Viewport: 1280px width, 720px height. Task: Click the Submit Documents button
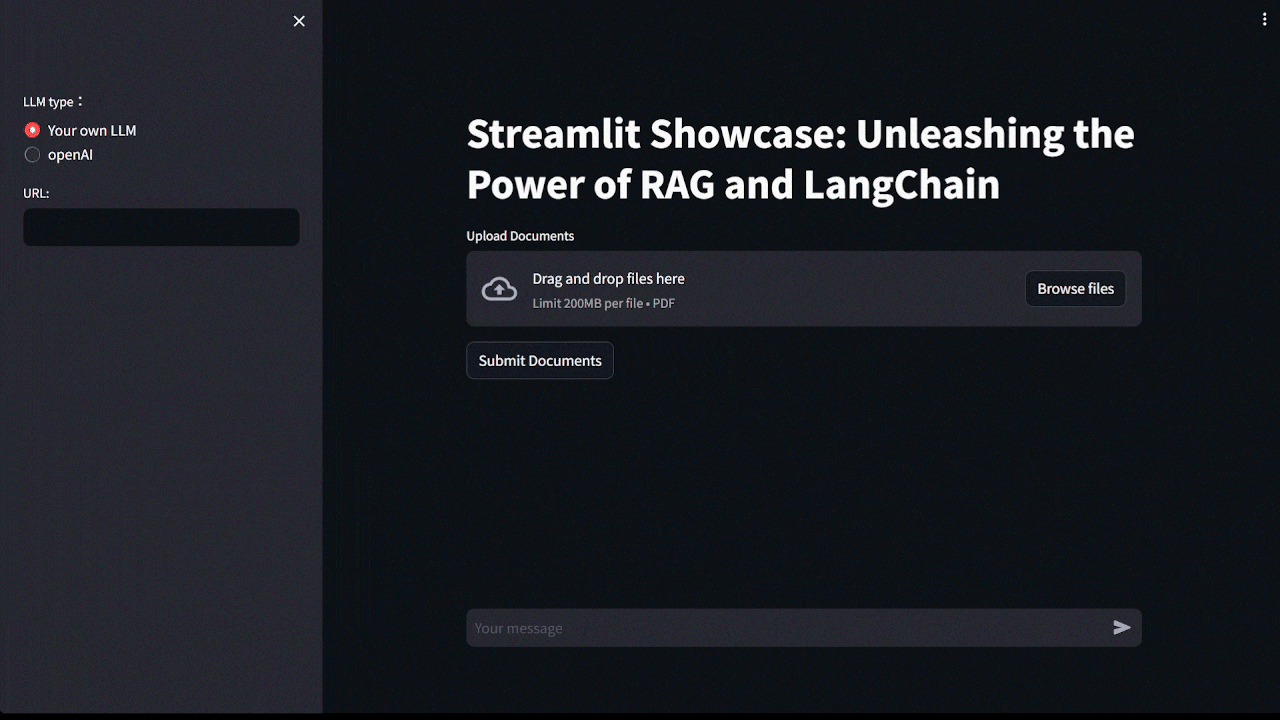pyautogui.click(x=540, y=360)
